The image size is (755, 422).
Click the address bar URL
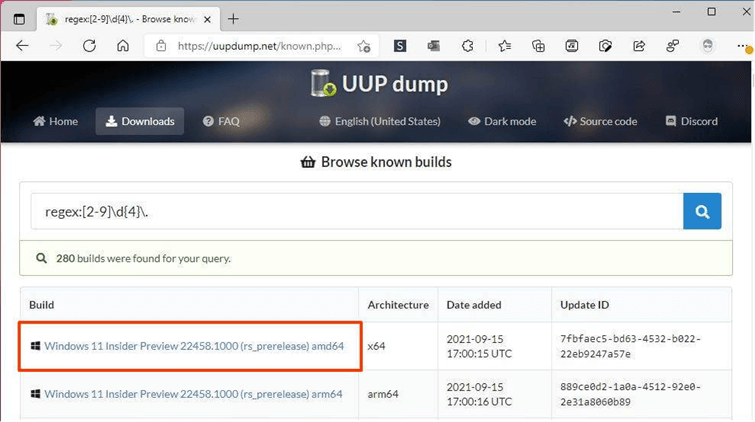(x=259, y=46)
